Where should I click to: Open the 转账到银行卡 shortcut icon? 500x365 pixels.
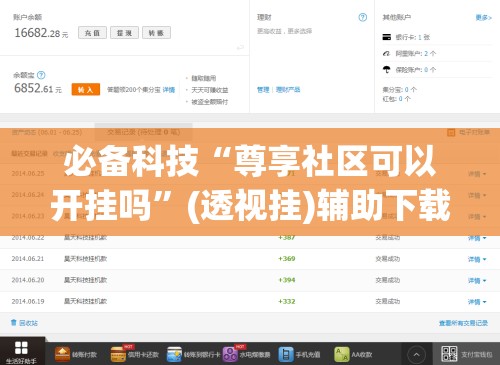point(174,354)
